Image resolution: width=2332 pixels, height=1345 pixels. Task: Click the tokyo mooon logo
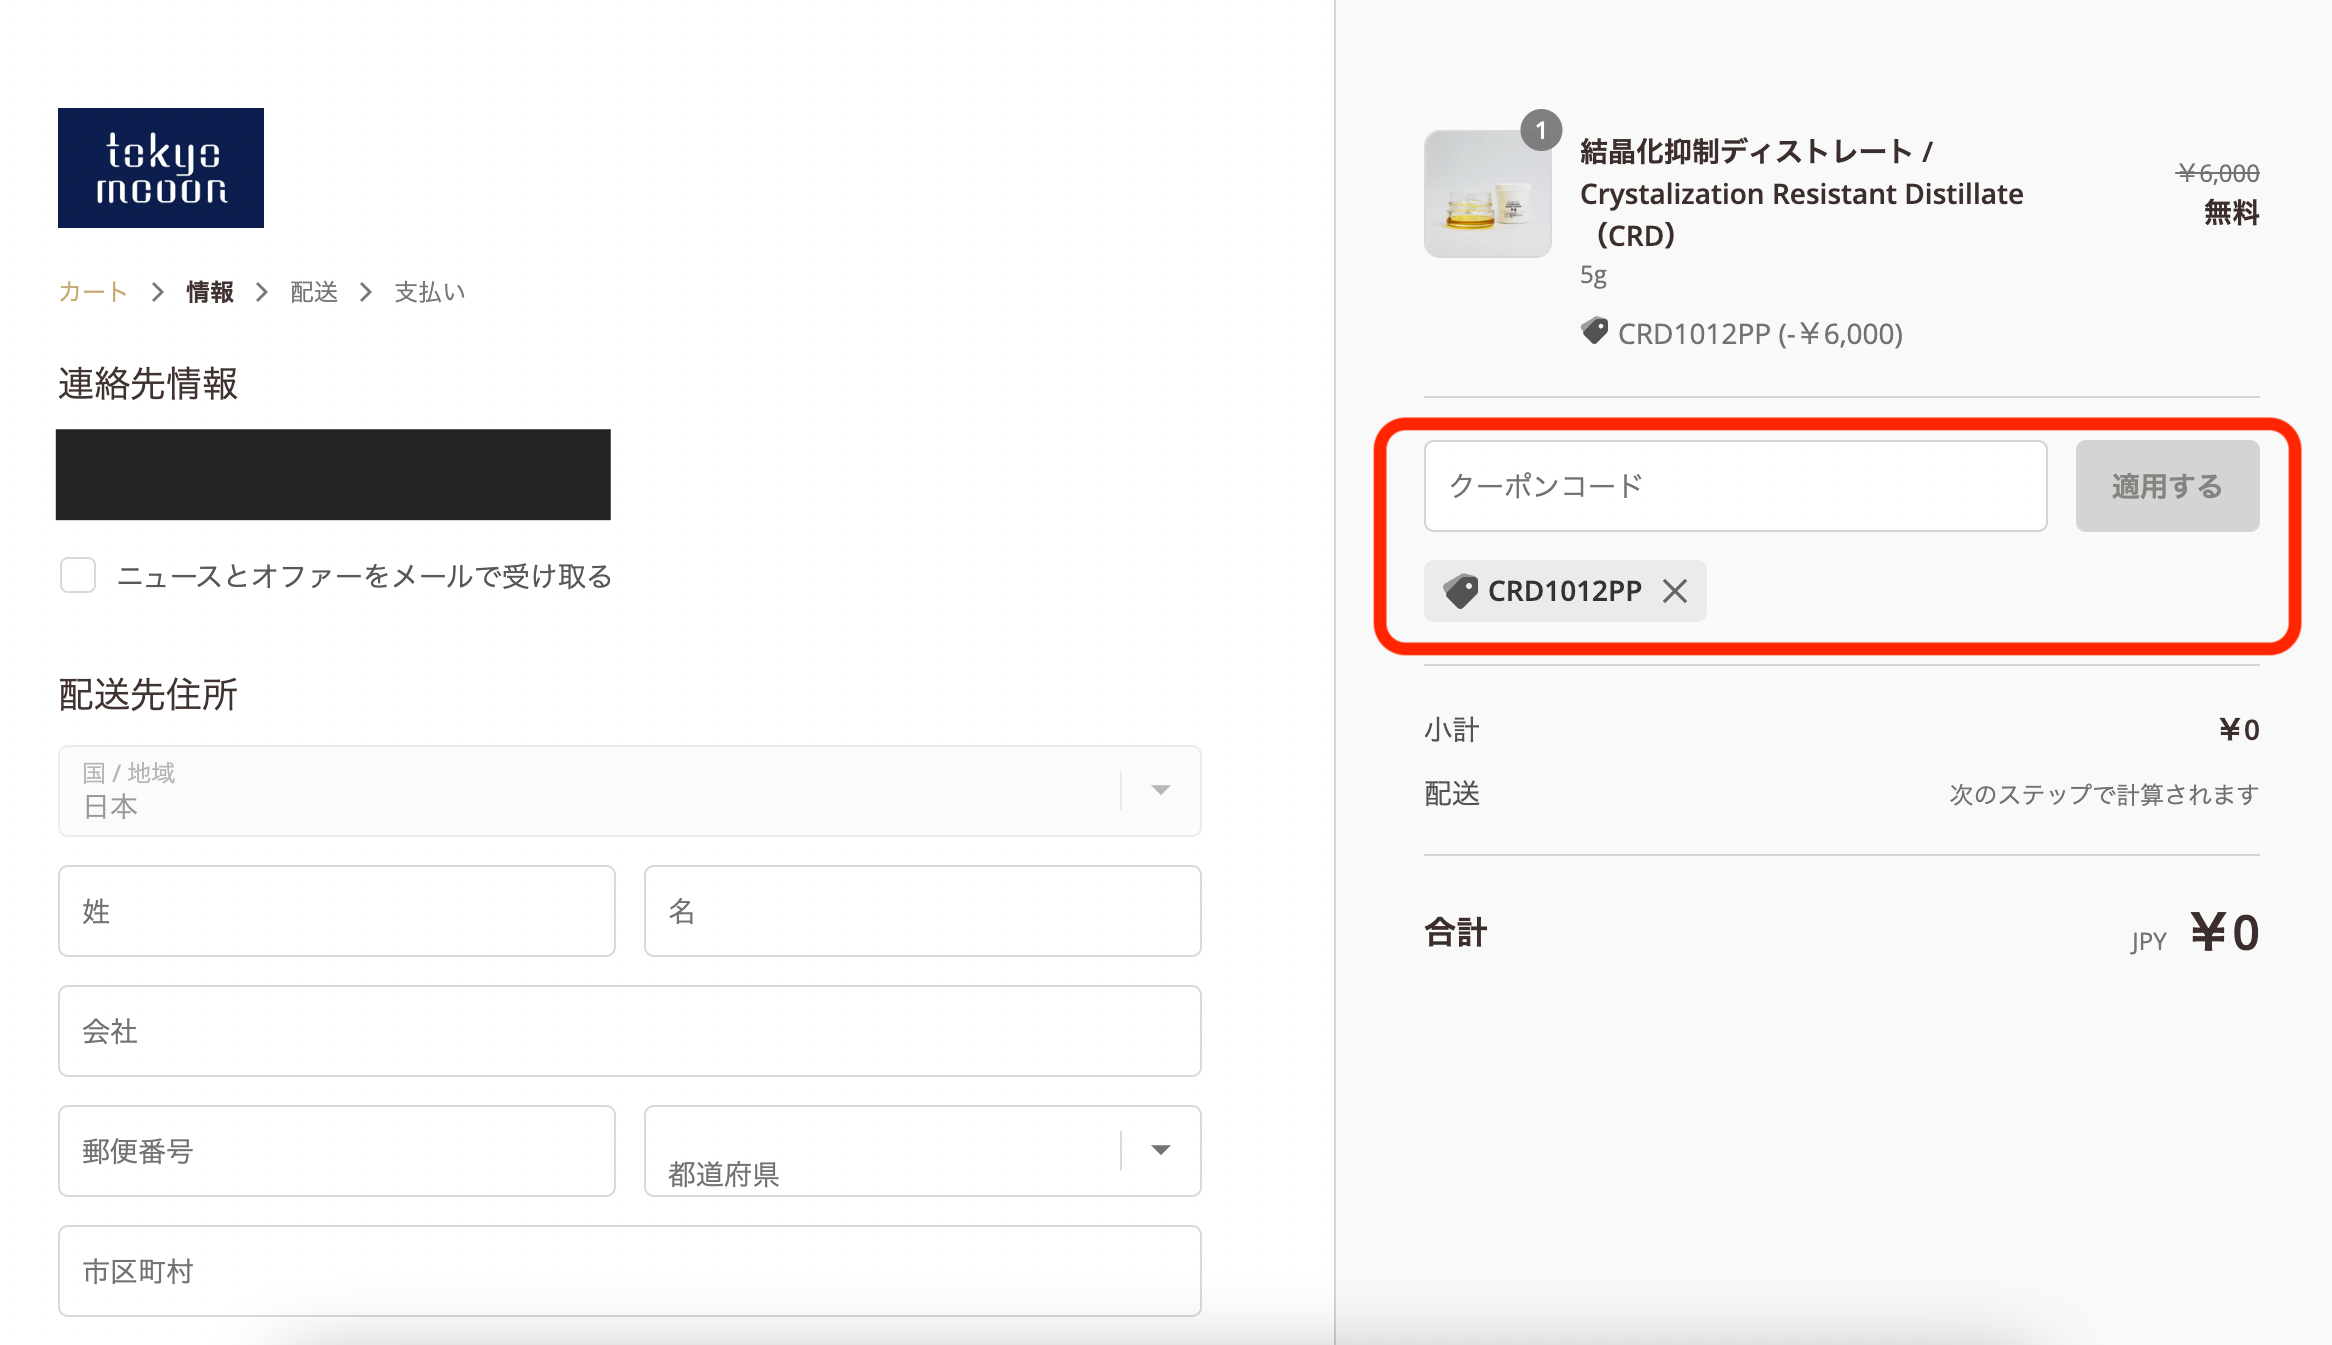[x=160, y=167]
